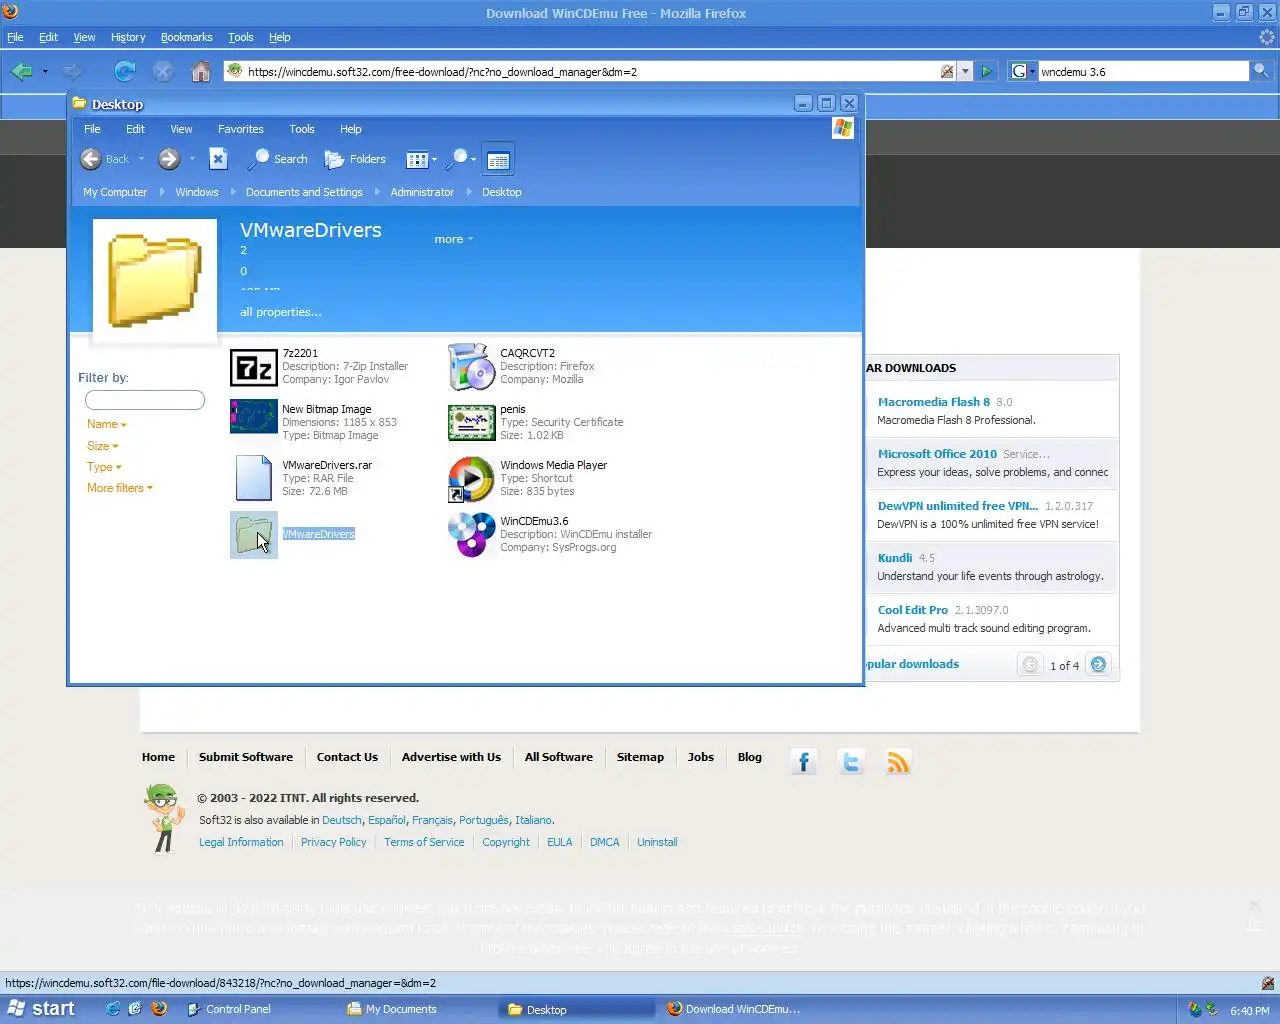This screenshot has height=1024, width=1280.
Task: Click the large VMwareDrivers folder preview thumbnail
Action: 155,281
